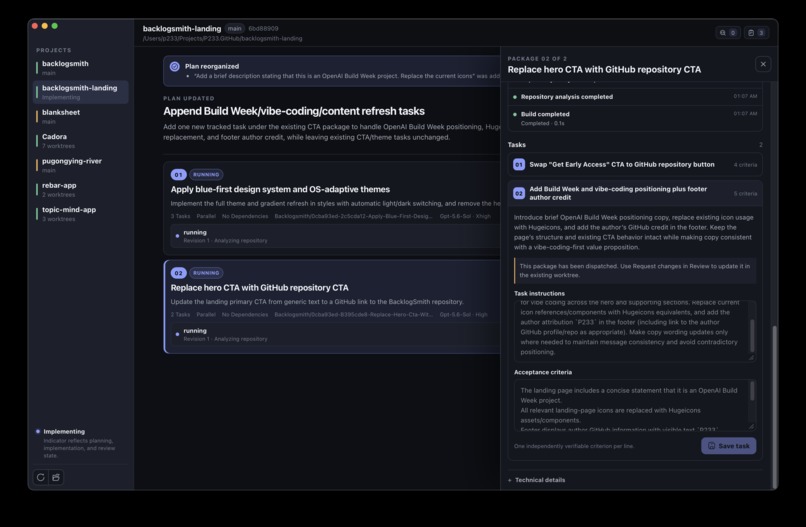Click the 5 criteria label
The image size is (806, 527).
745,194
